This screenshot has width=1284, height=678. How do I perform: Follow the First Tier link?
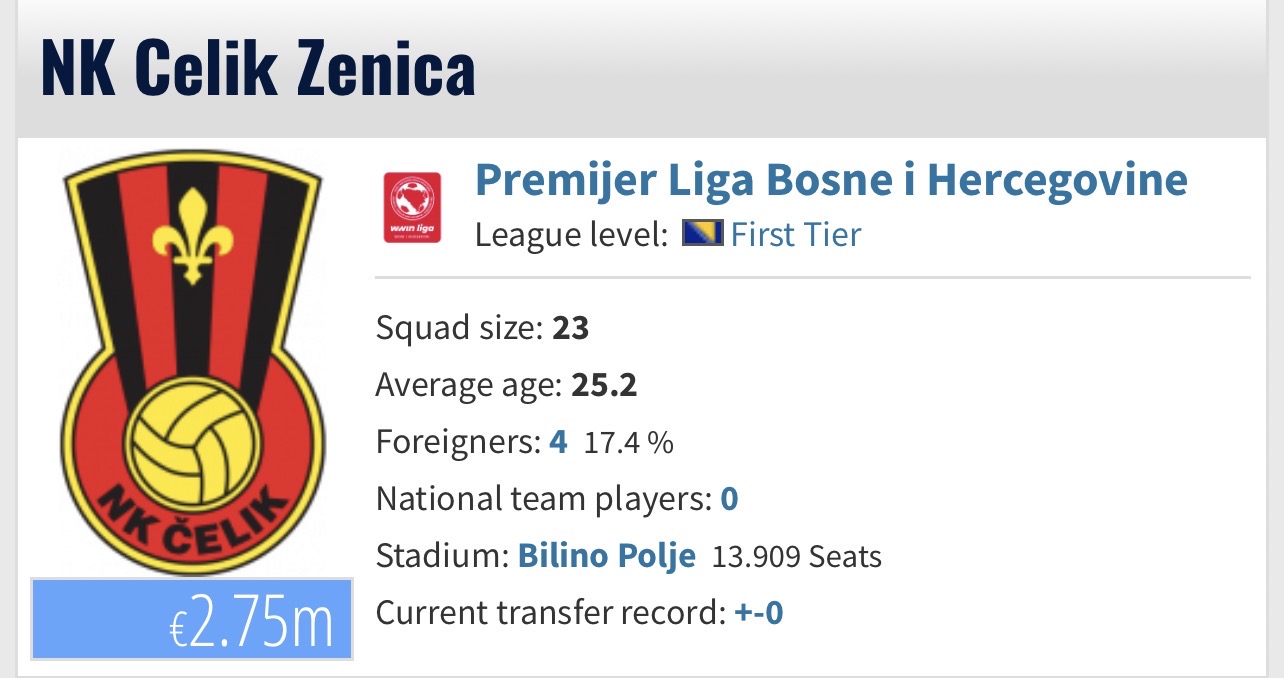796,235
